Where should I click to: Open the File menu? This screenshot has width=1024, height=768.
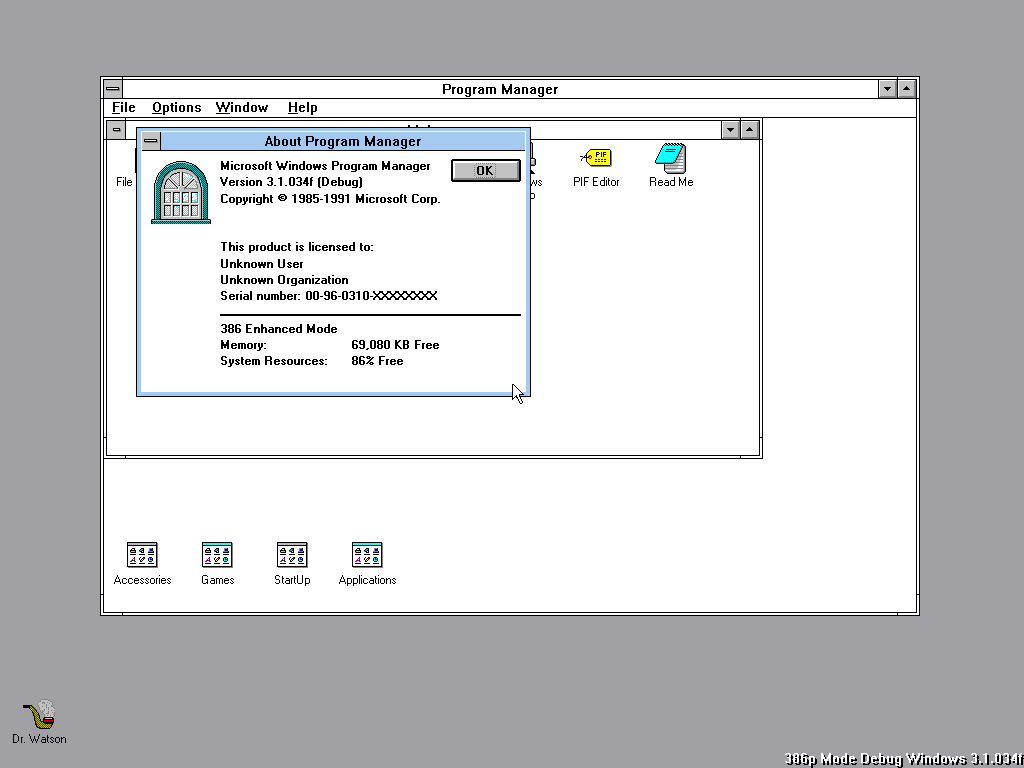[124, 108]
